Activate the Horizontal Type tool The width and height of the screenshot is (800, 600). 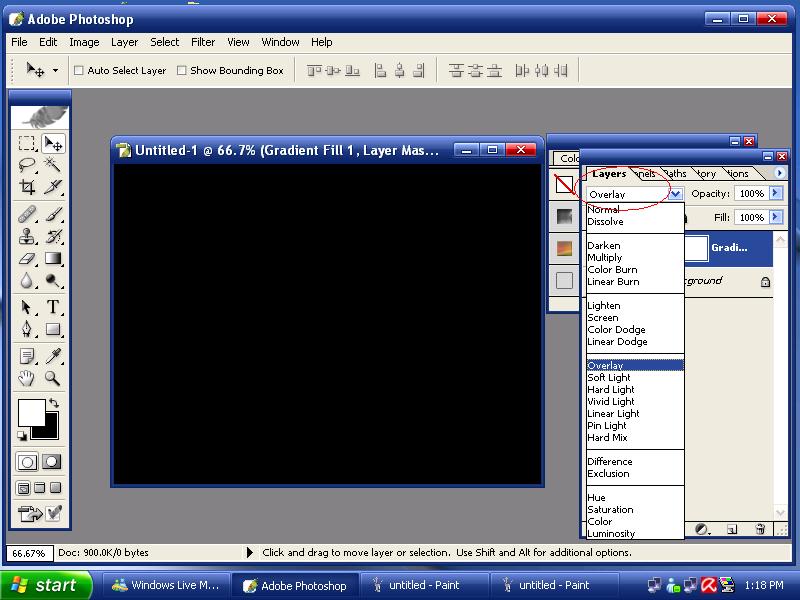pos(53,307)
